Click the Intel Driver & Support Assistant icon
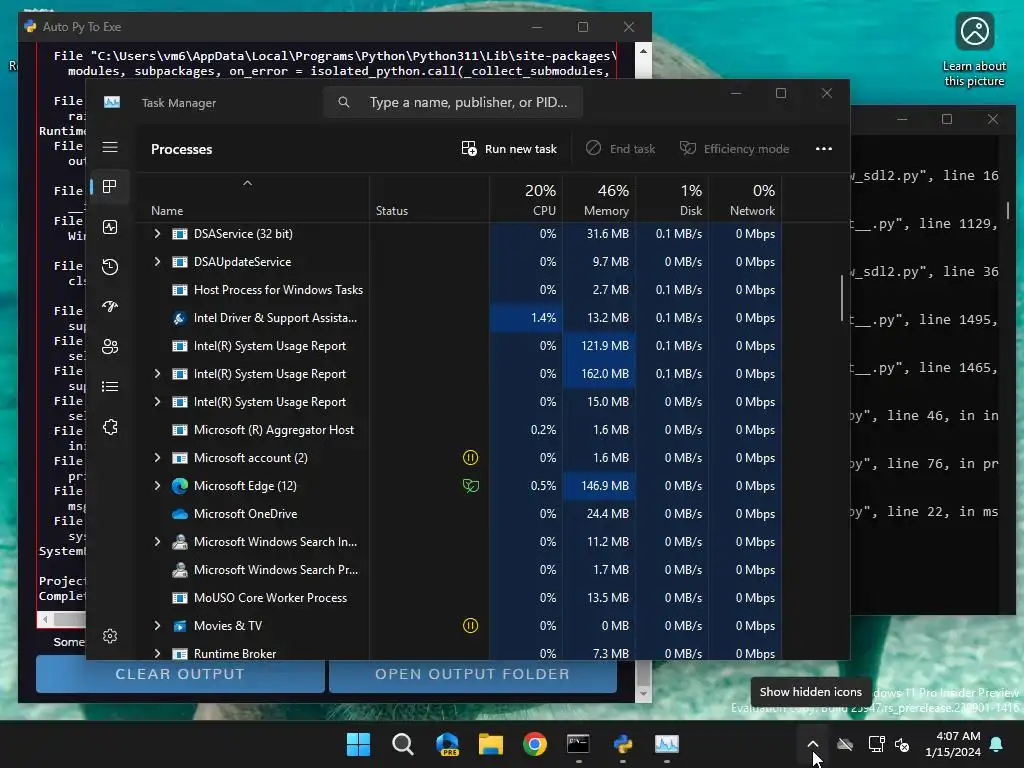The height and width of the screenshot is (768, 1024). coord(180,318)
